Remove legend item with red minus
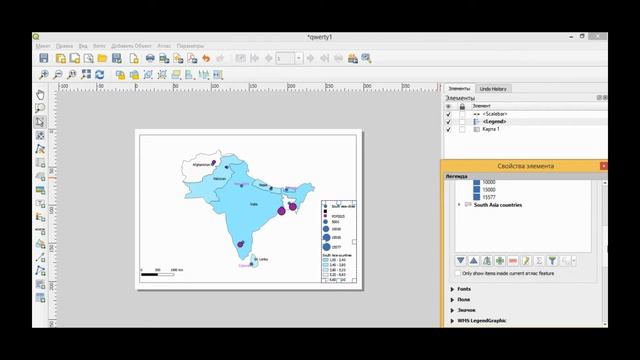 (513, 260)
